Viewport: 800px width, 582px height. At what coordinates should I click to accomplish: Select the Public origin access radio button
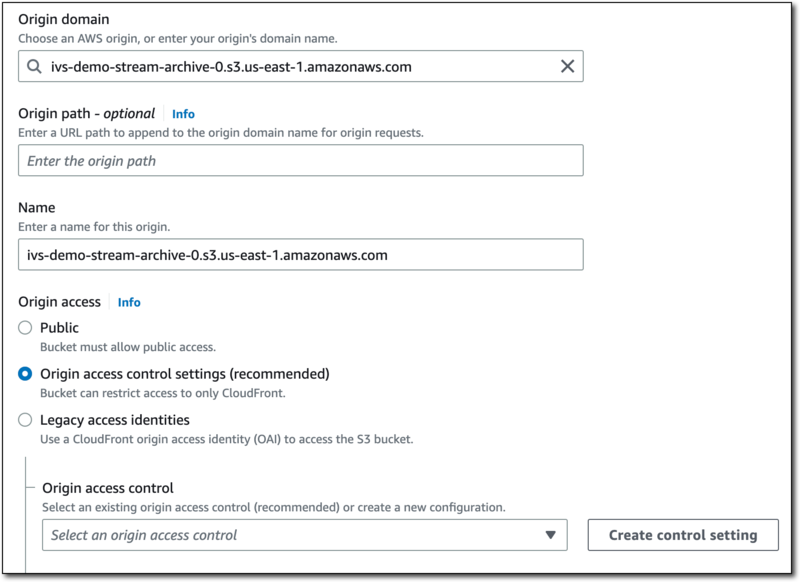[24, 325]
